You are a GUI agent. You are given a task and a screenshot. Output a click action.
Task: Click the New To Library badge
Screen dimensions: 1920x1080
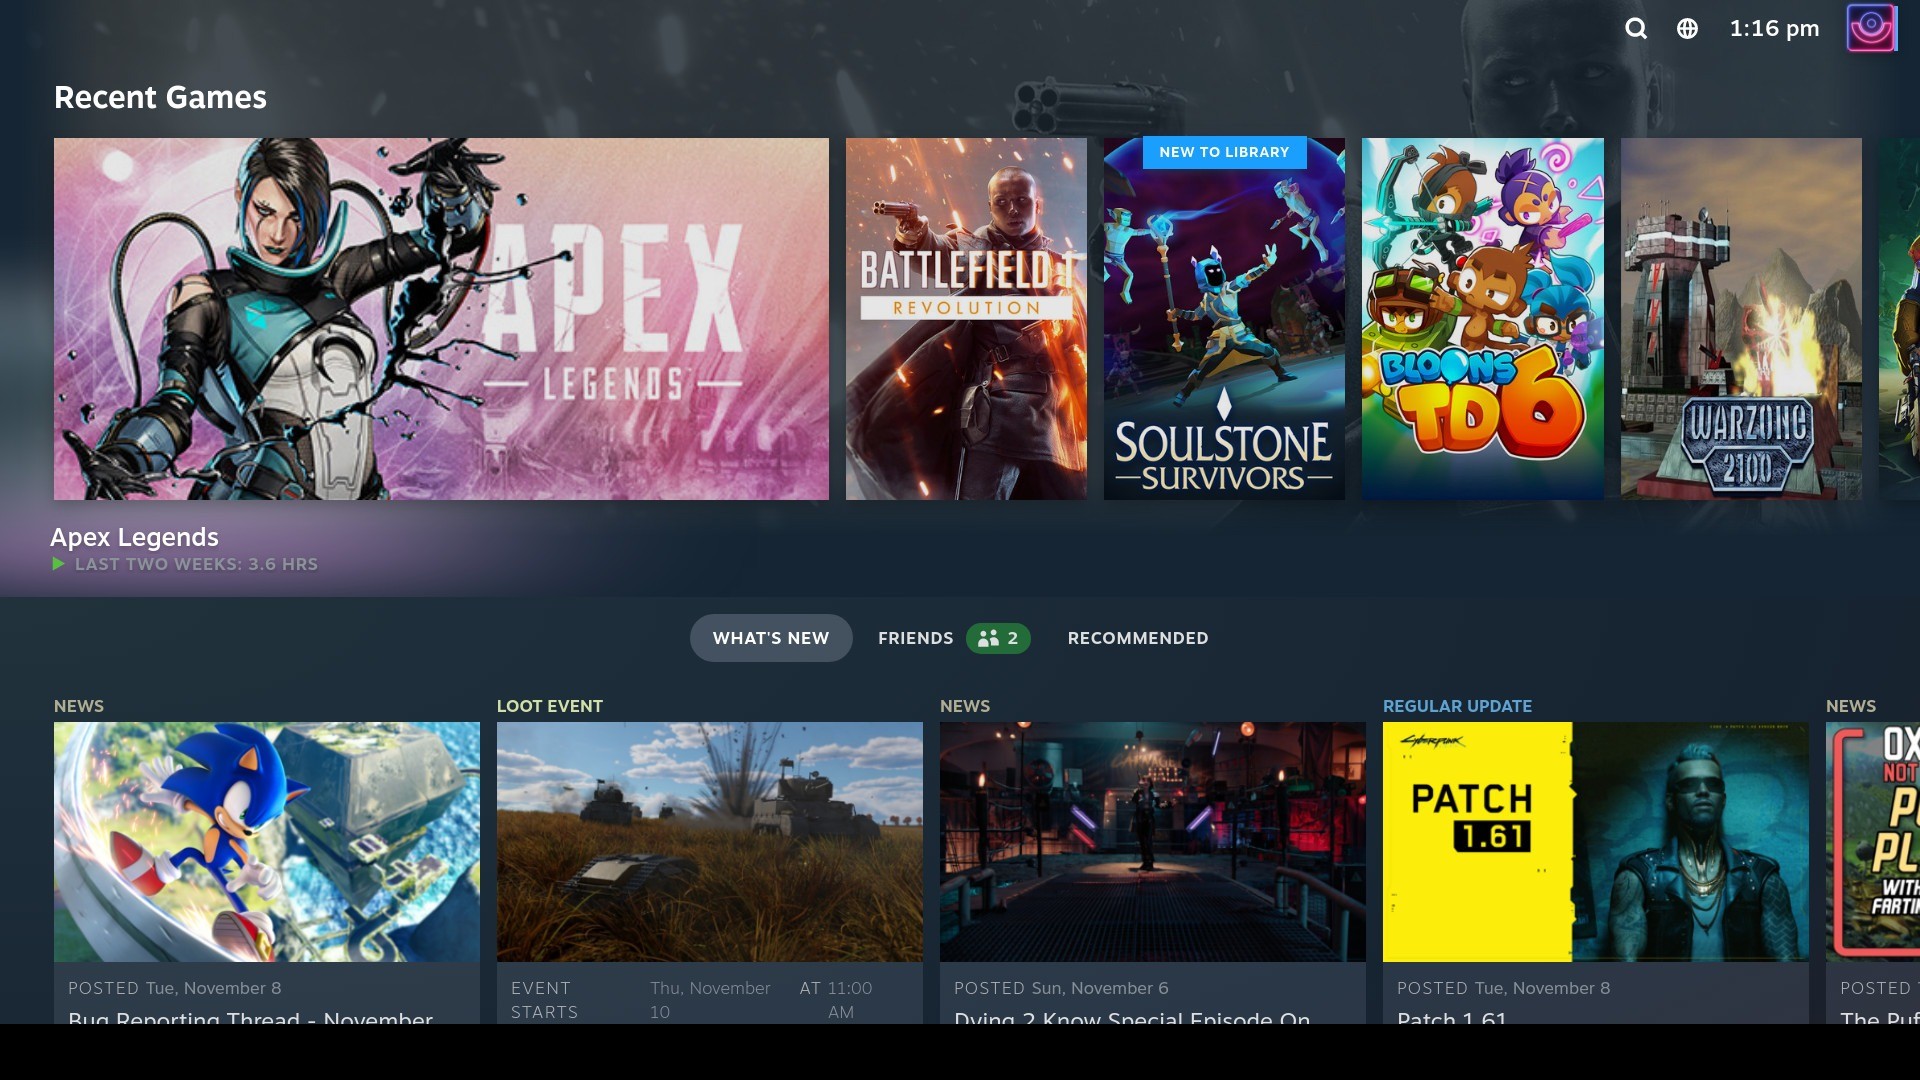1224,152
